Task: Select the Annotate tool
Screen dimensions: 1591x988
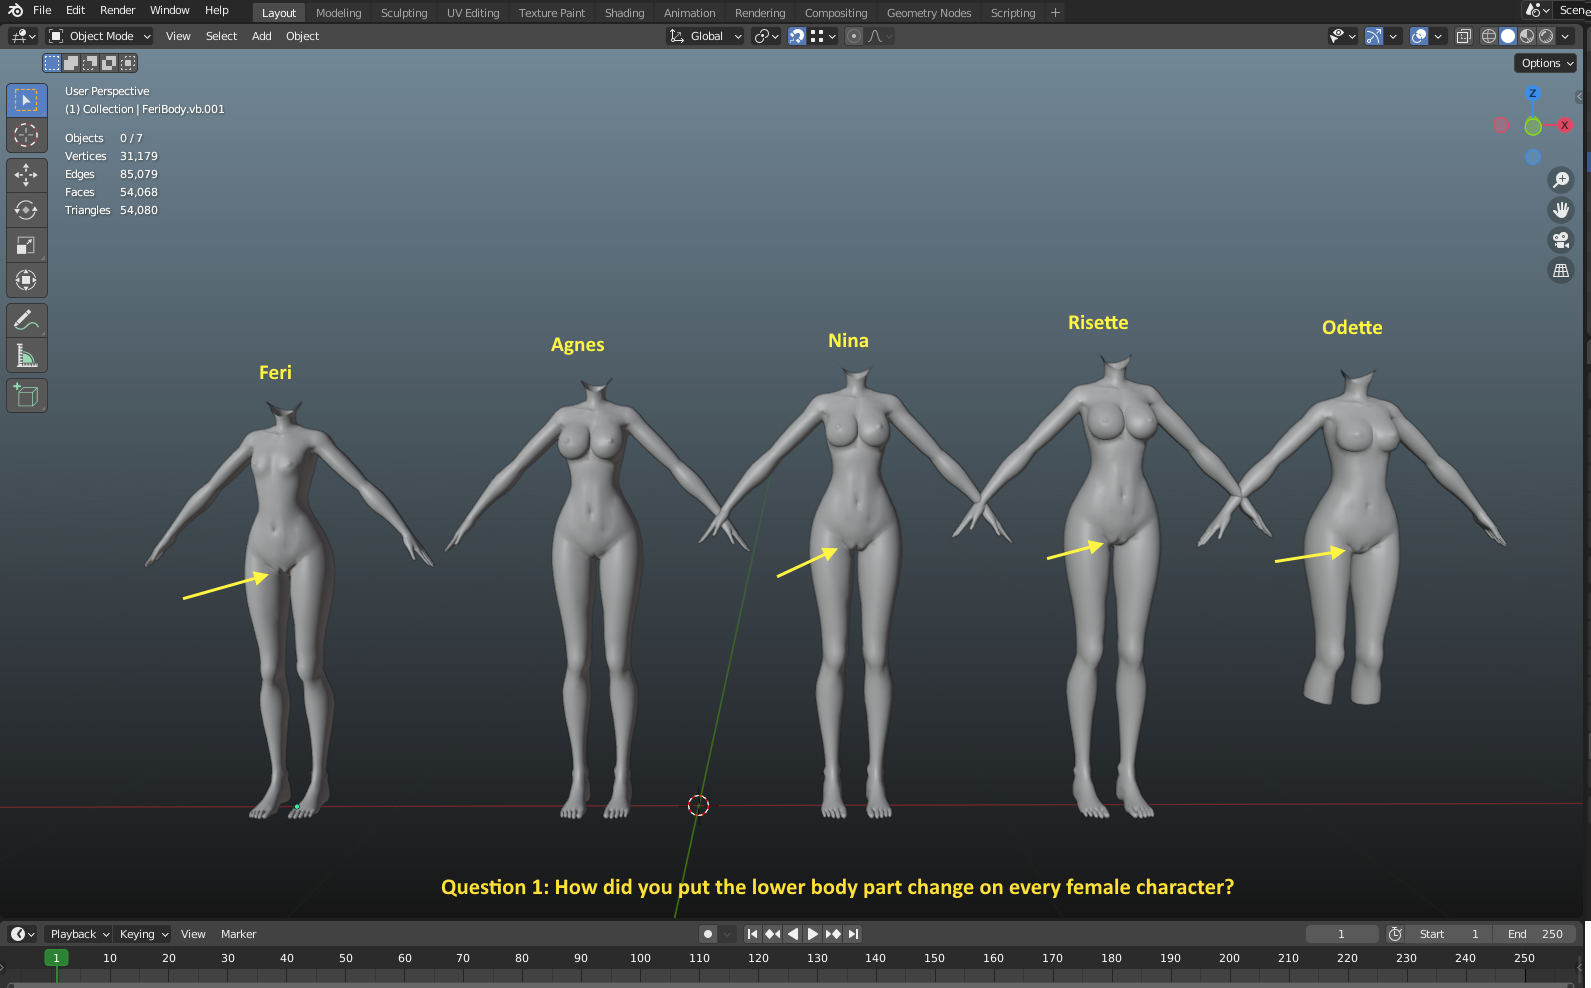Action: pos(27,320)
